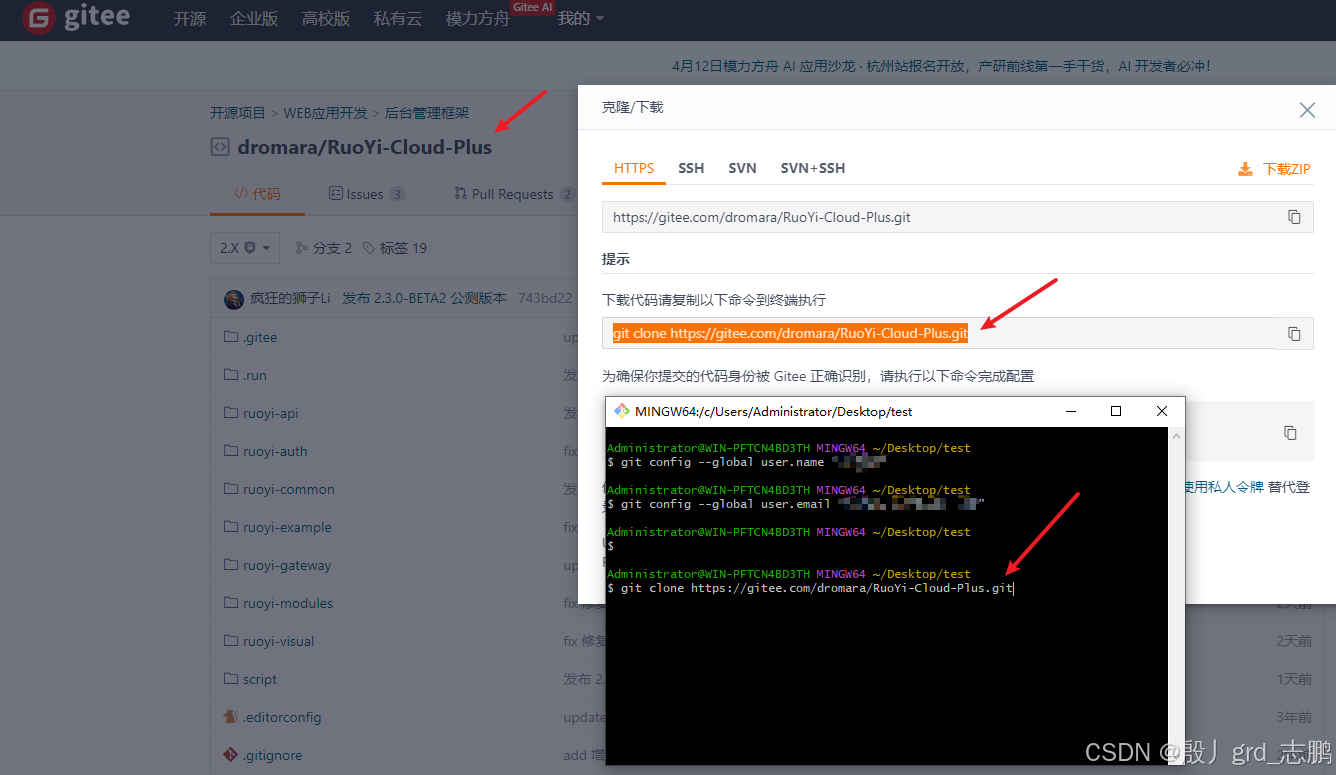Open commit hash 743bd22
This screenshot has height=775, width=1336.
pyautogui.click(x=545, y=298)
